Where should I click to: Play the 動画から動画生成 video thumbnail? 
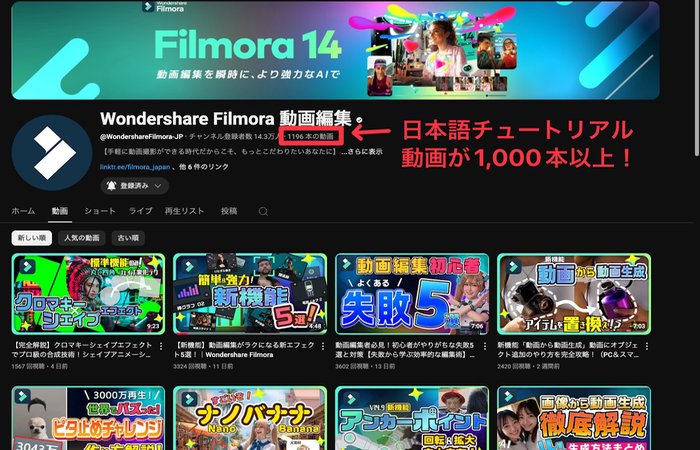573,292
